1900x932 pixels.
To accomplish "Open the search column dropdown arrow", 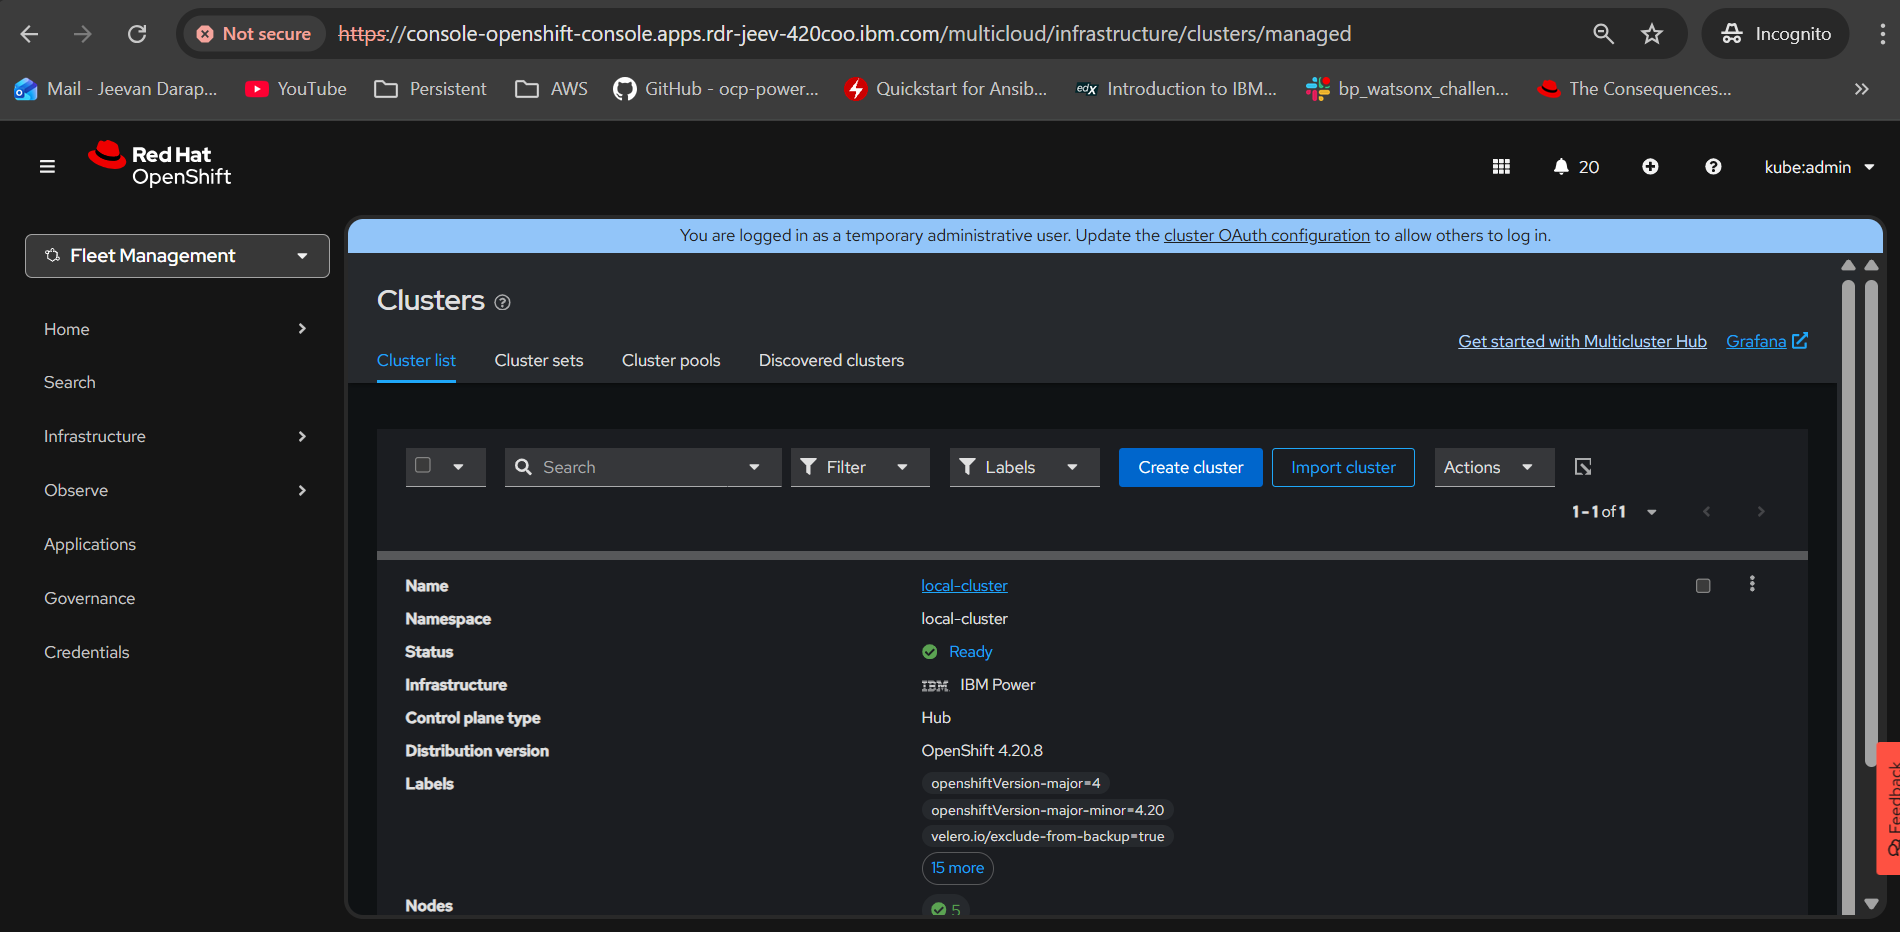I will 754,467.
